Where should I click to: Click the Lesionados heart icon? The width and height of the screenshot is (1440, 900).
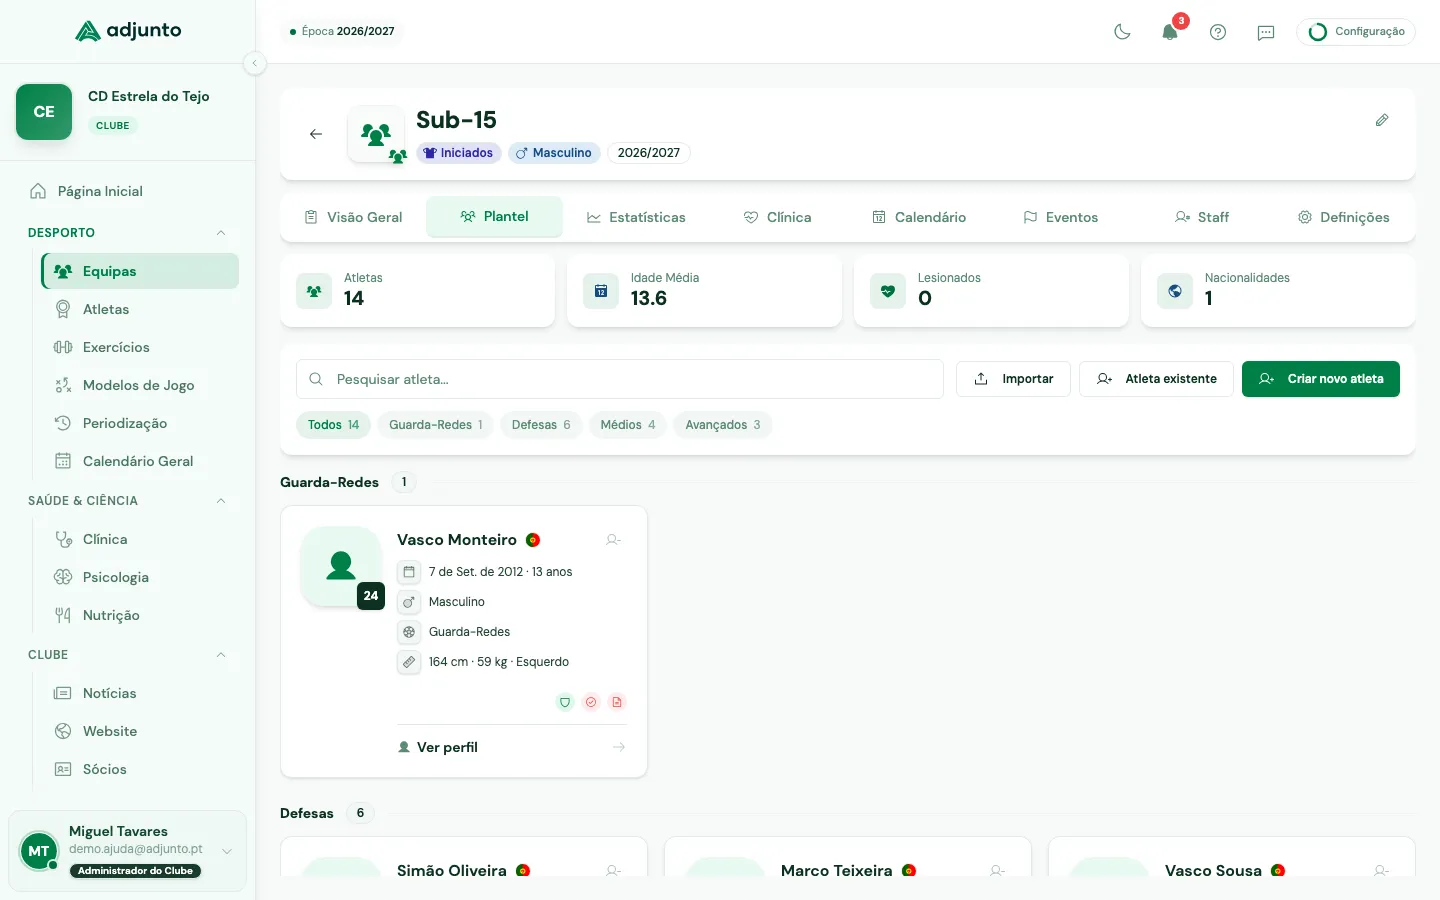[x=888, y=291]
